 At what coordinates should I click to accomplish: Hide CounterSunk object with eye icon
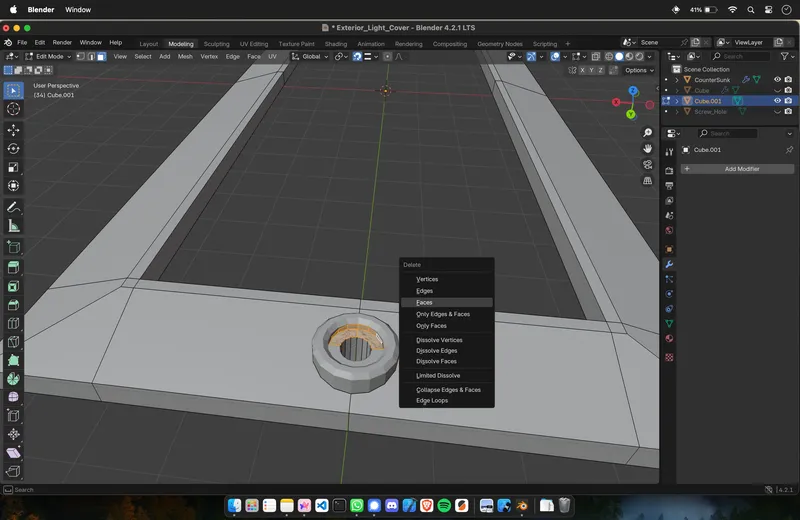click(777, 80)
